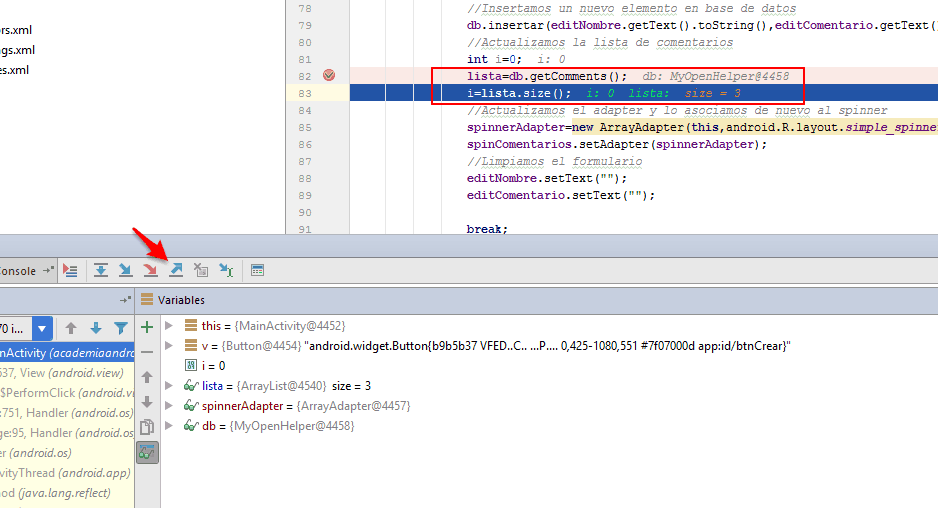Click '{MainActivity@4452}' value text

click(290, 326)
